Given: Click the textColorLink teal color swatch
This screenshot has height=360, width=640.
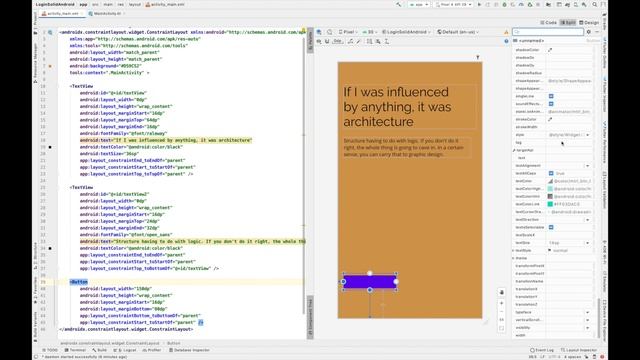Looking at the screenshot, I should coord(550,204).
